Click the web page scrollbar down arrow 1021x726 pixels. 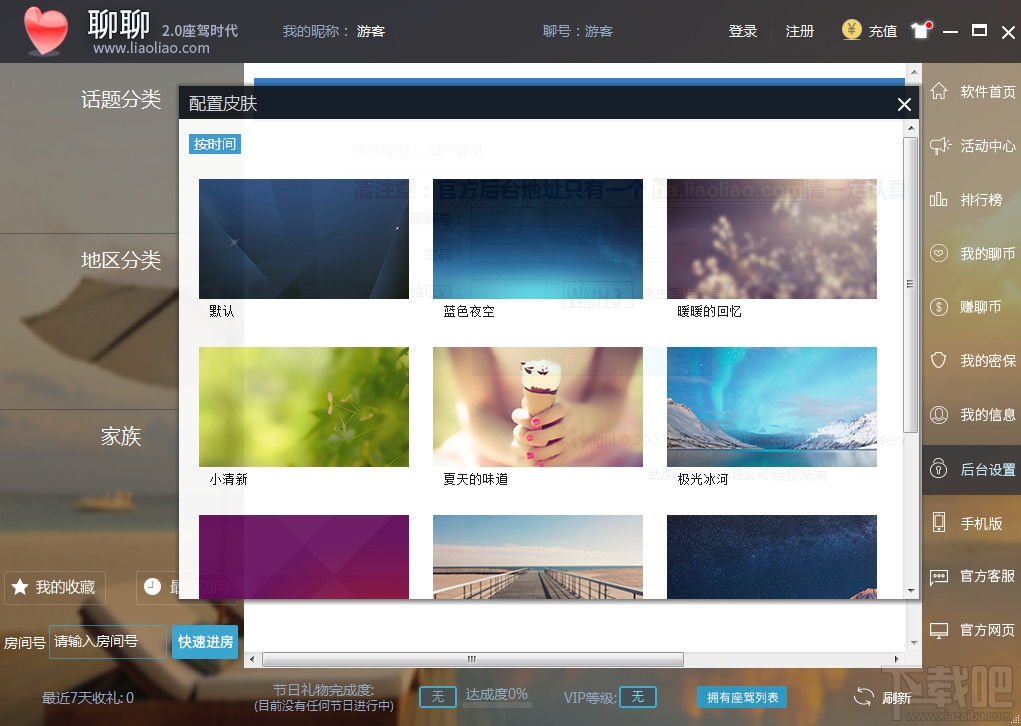pos(914,643)
